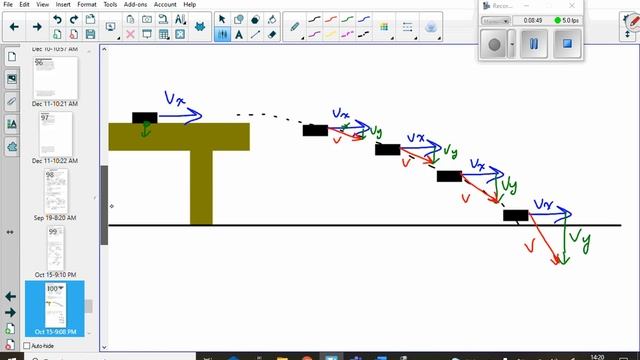Undo the last action
This screenshot has width=640, height=360.
pyautogui.click(x=57, y=19)
